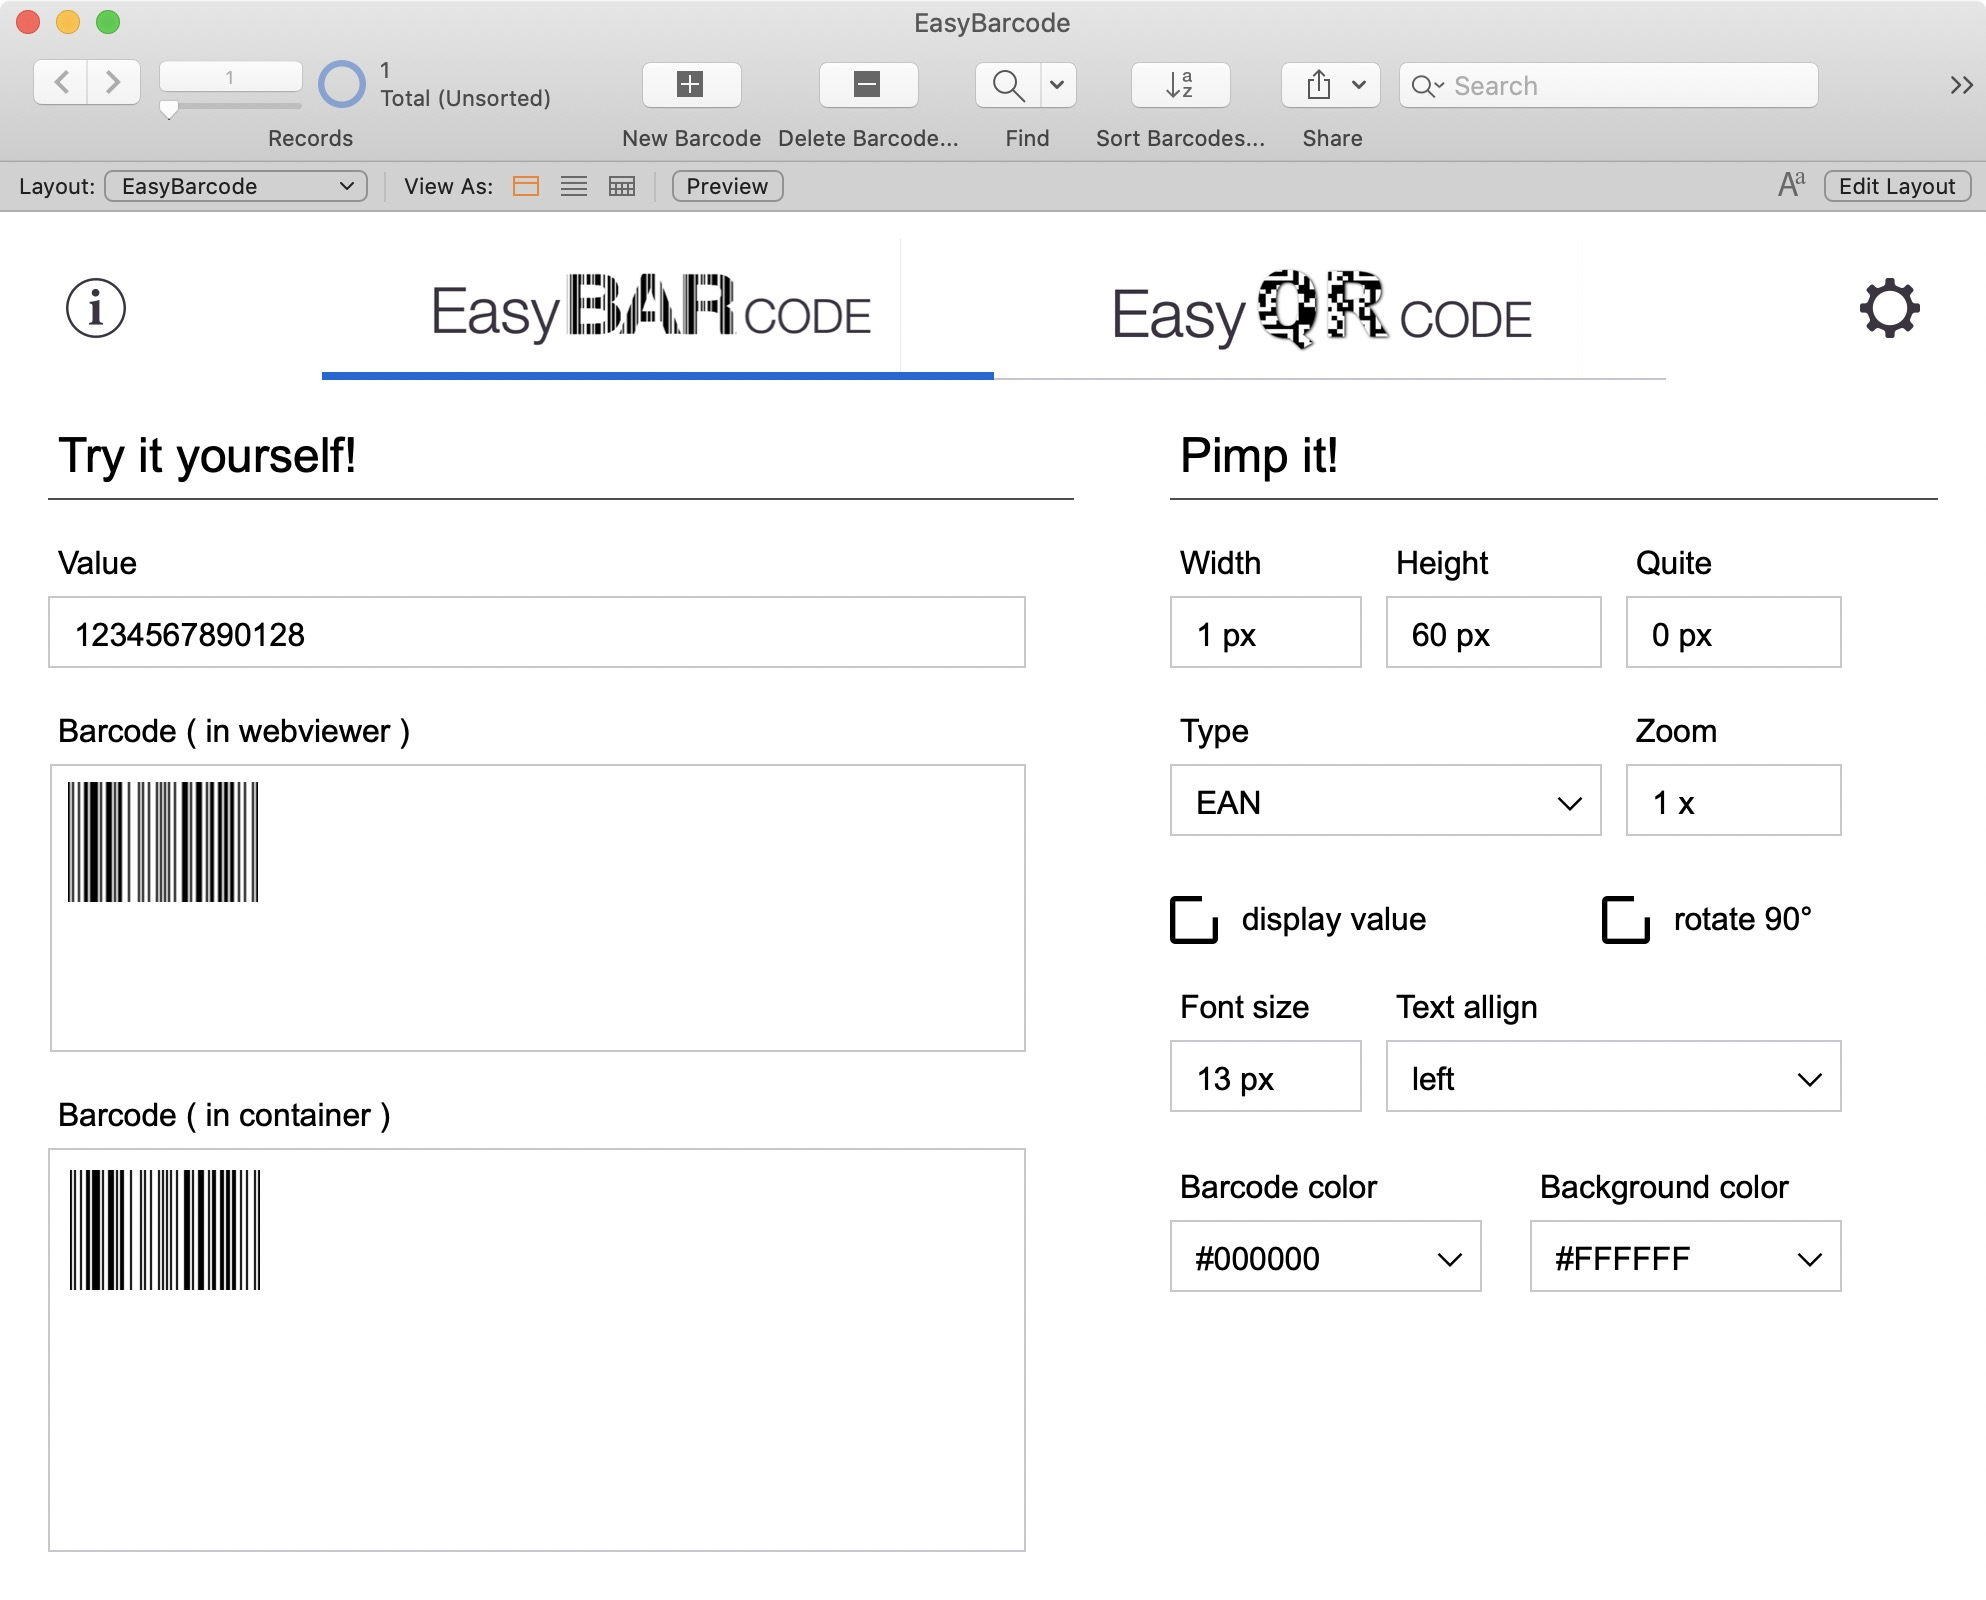Screen dimensions: 1986x1600
Task: Switch to the Easy QR CODE tab
Action: click(1320, 312)
